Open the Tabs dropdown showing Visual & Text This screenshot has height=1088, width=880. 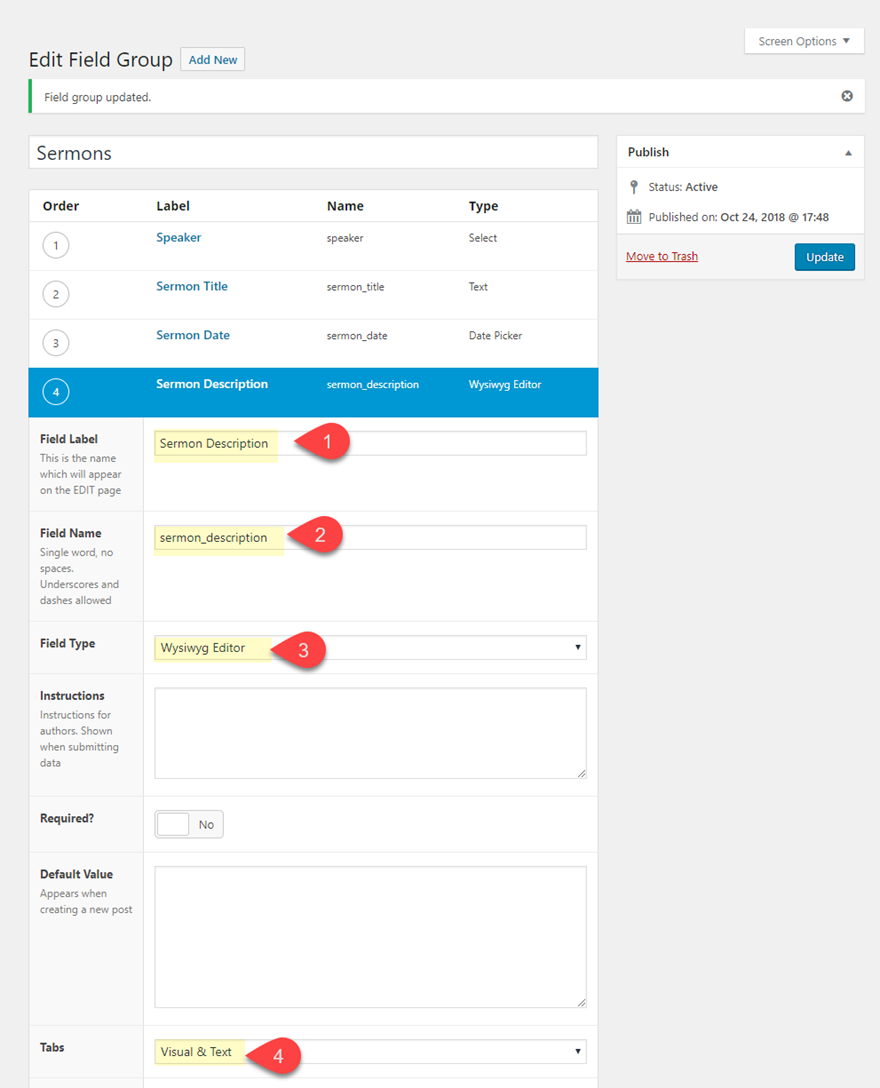point(370,1052)
